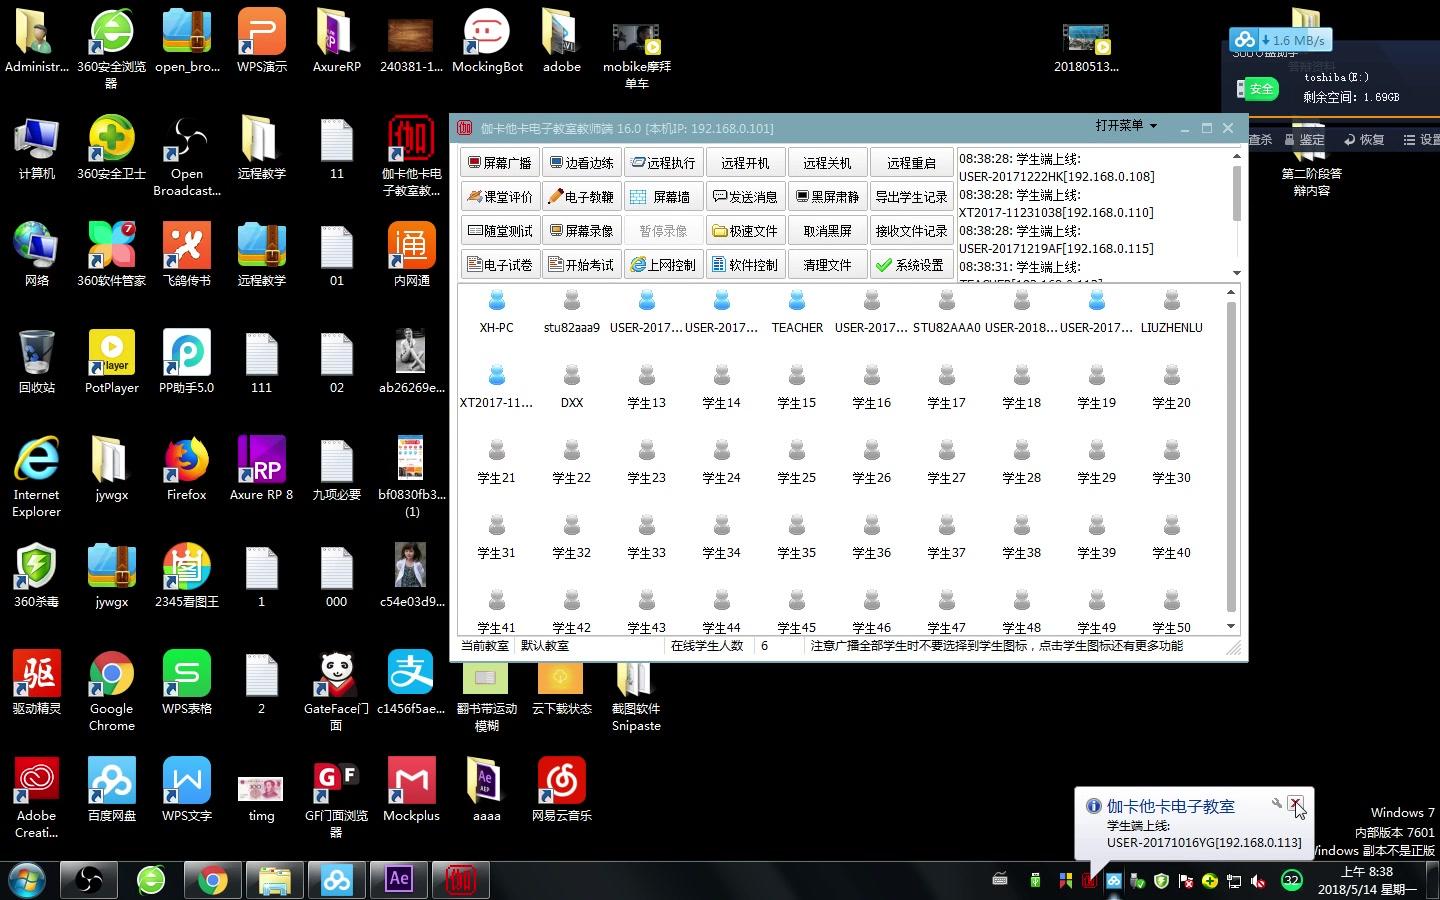Open the MockingBot desktop shortcut
This screenshot has width=1440, height=900.
[487, 41]
